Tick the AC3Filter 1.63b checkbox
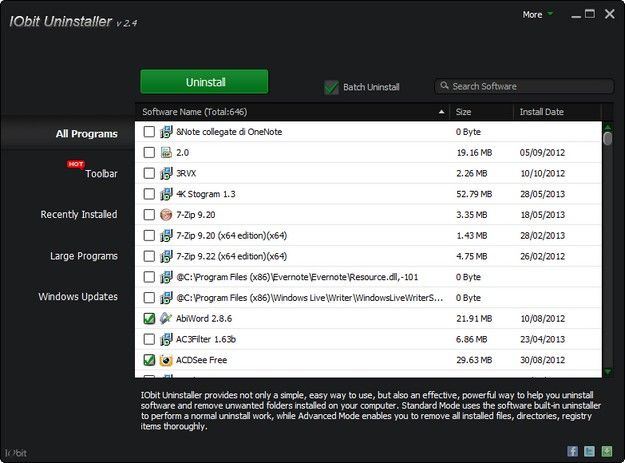625x463 pixels. [x=149, y=338]
